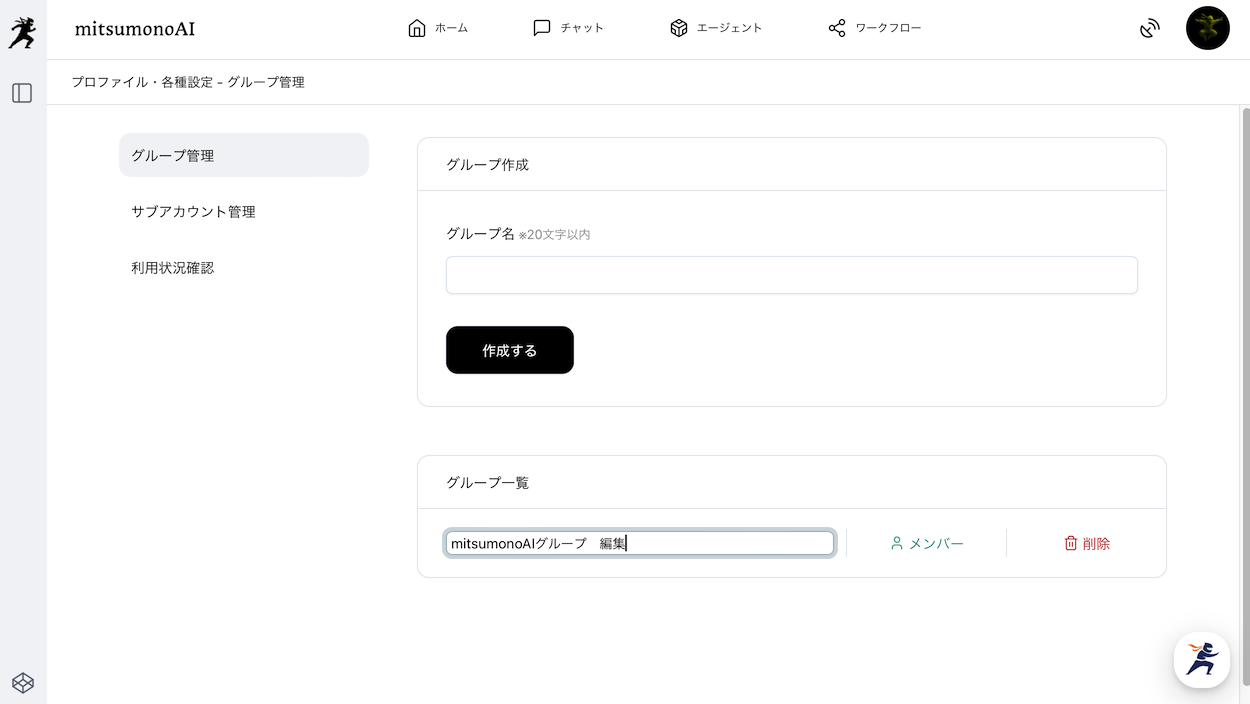The height and width of the screenshot is (704, 1250).
Task: Switch to サブアカウント管理 section
Action: pyautogui.click(x=193, y=212)
